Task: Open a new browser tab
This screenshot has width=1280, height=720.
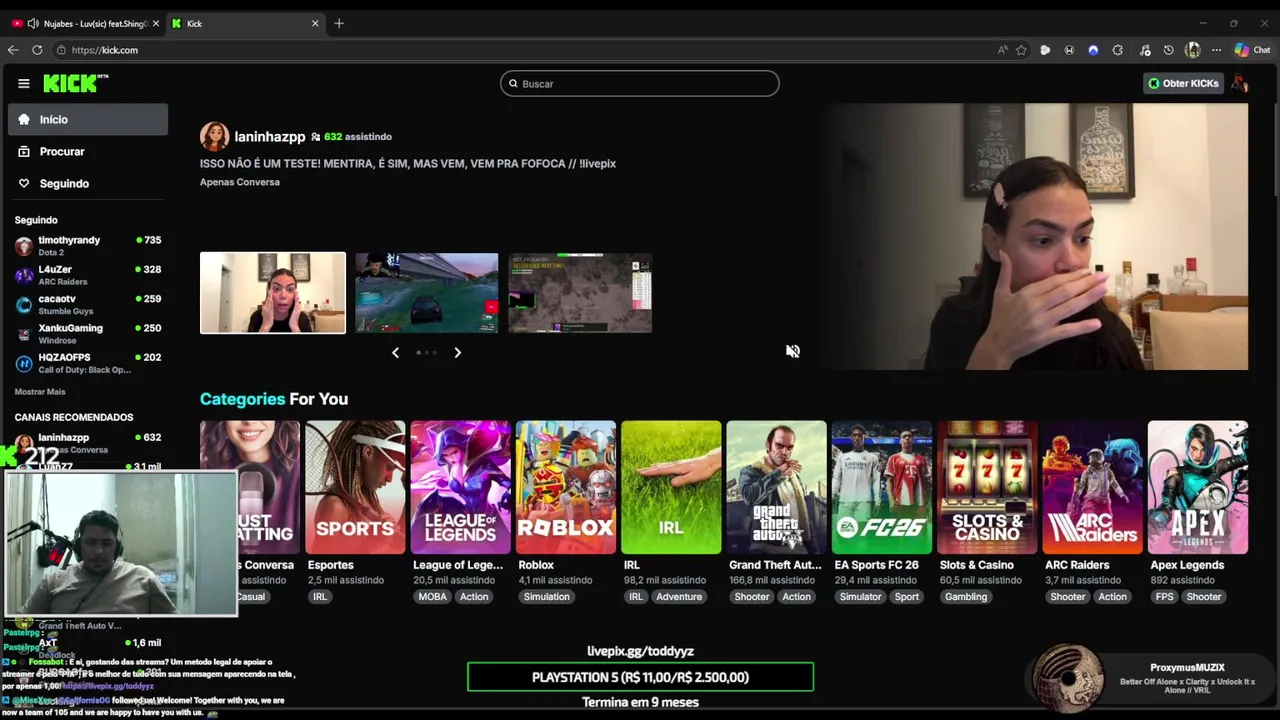Action: coord(339,23)
